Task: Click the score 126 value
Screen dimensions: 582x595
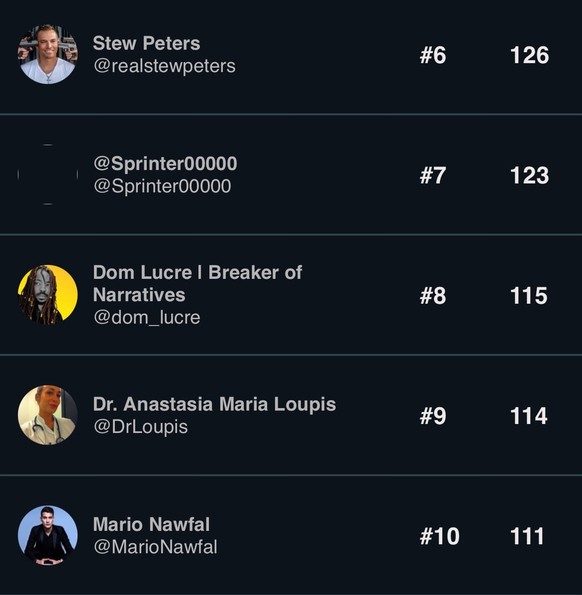Action: [530, 55]
